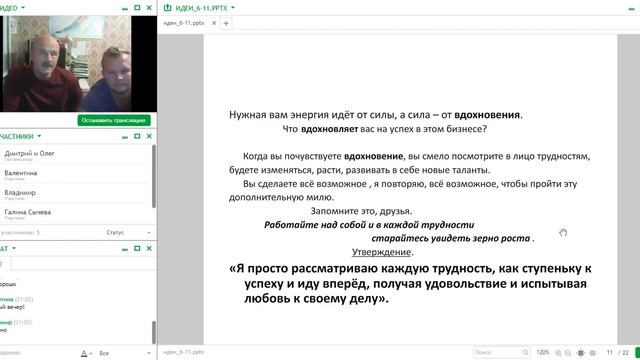Click the идеи_6-11.pptx filename in status bar
The width and height of the screenshot is (640, 360).
[x=184, y=352]
